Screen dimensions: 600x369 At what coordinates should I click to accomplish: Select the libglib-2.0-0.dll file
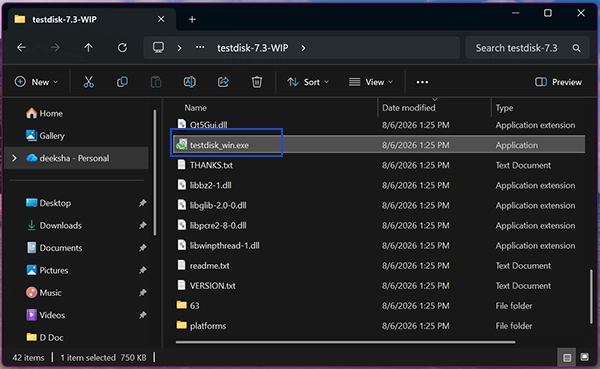[218, 206]
